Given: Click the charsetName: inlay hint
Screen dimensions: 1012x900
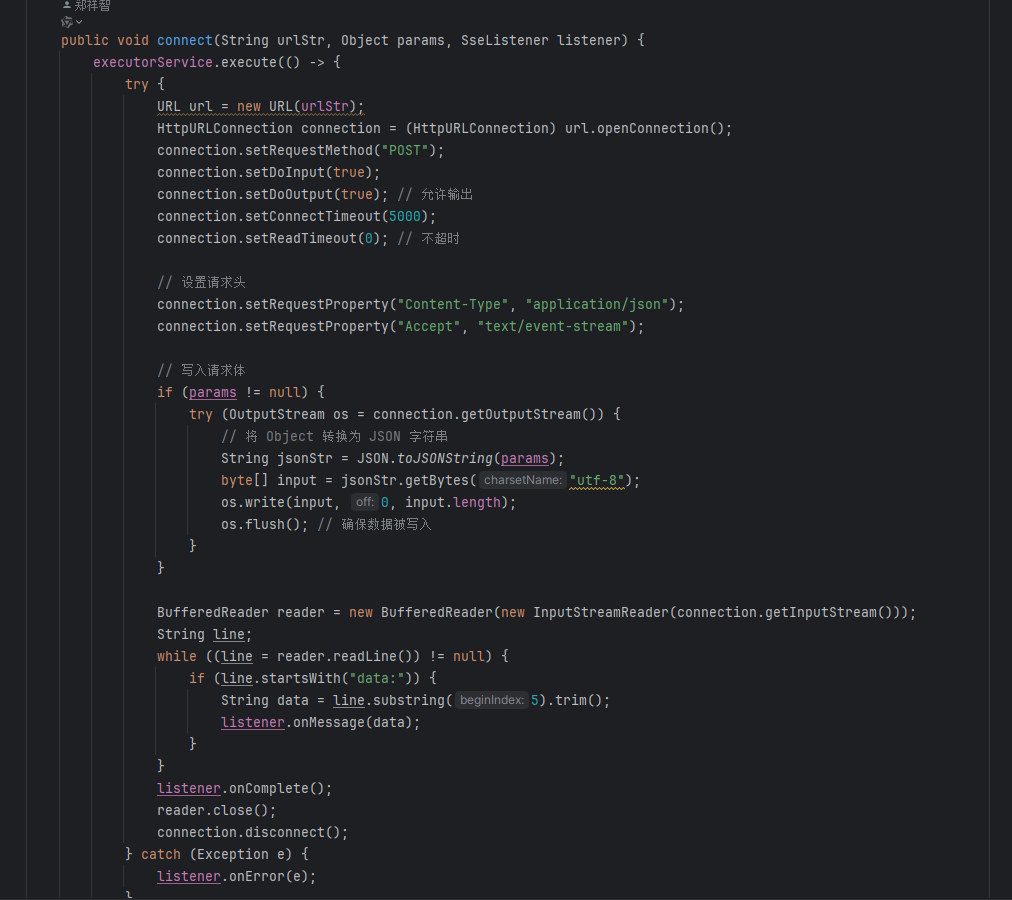Looking at the screenshot, I should [x=523, y=480].
